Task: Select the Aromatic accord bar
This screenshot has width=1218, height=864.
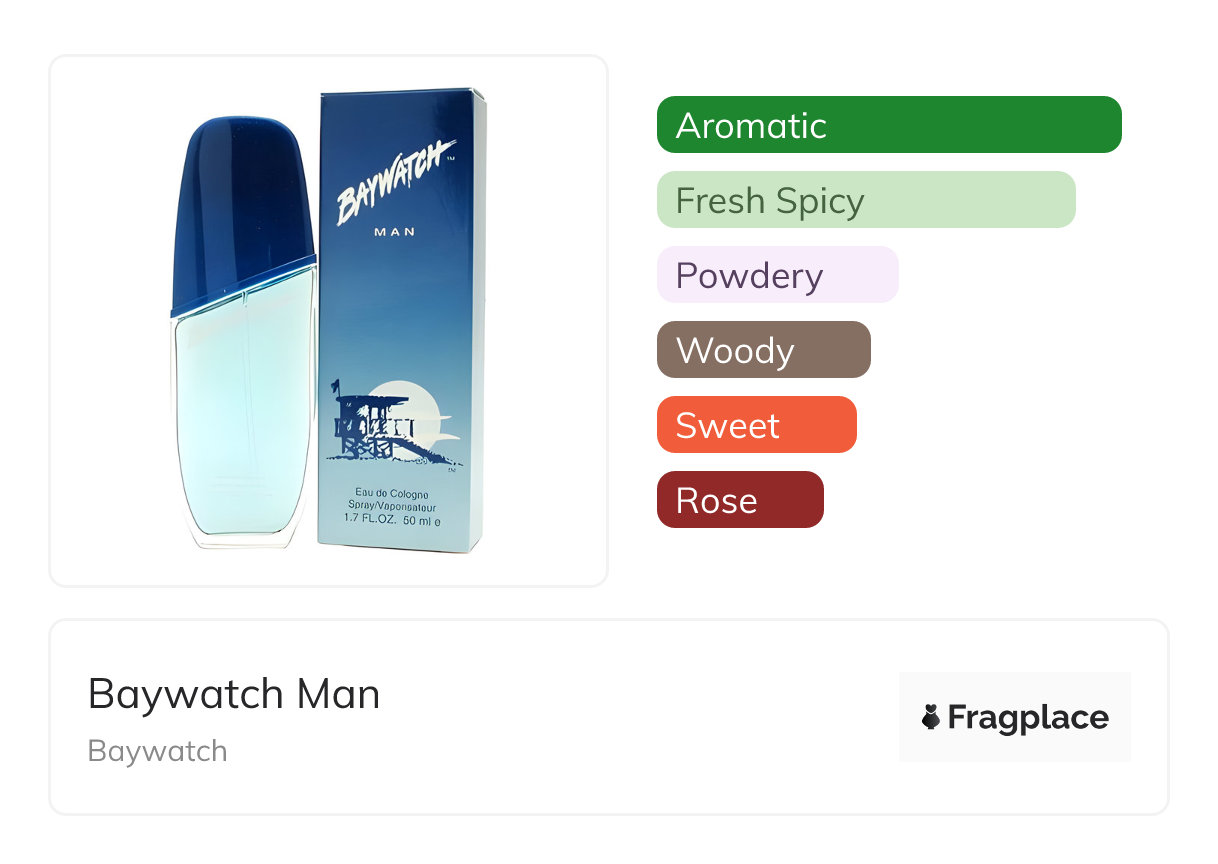Action: coord(888,125)
